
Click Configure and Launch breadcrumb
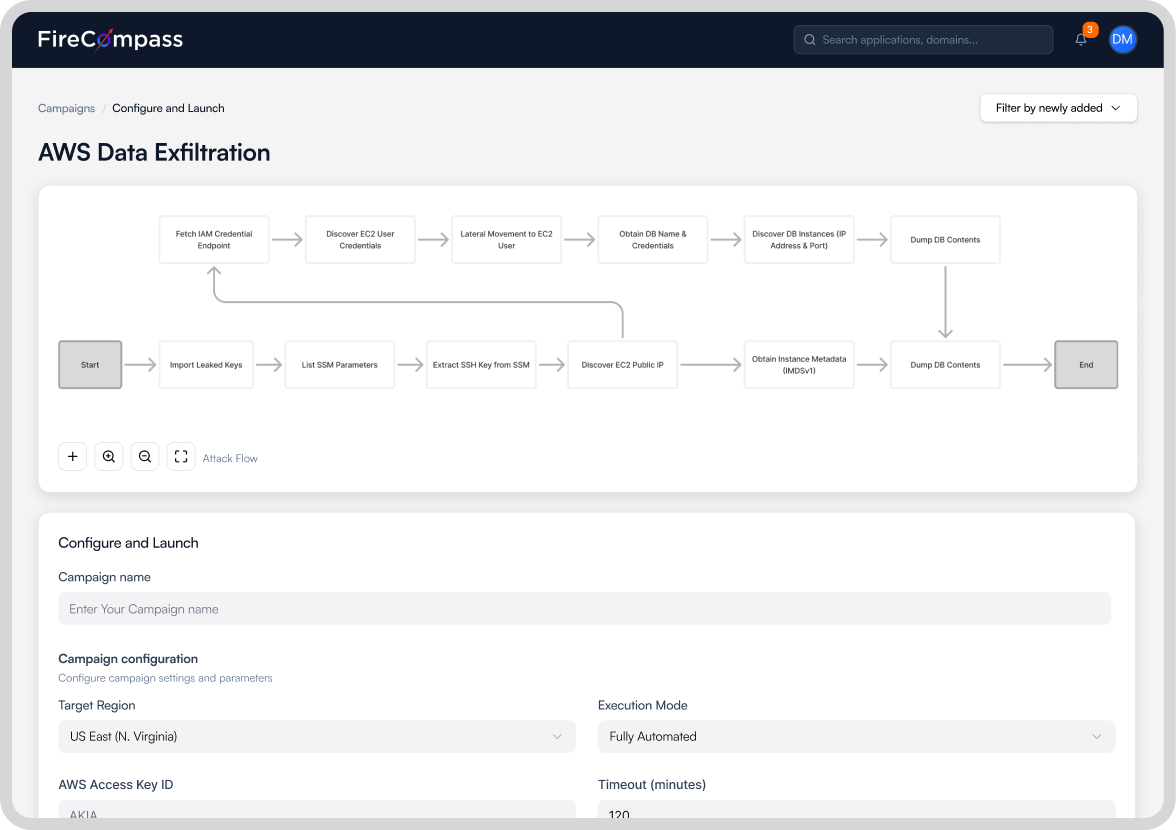coord(168,108)
